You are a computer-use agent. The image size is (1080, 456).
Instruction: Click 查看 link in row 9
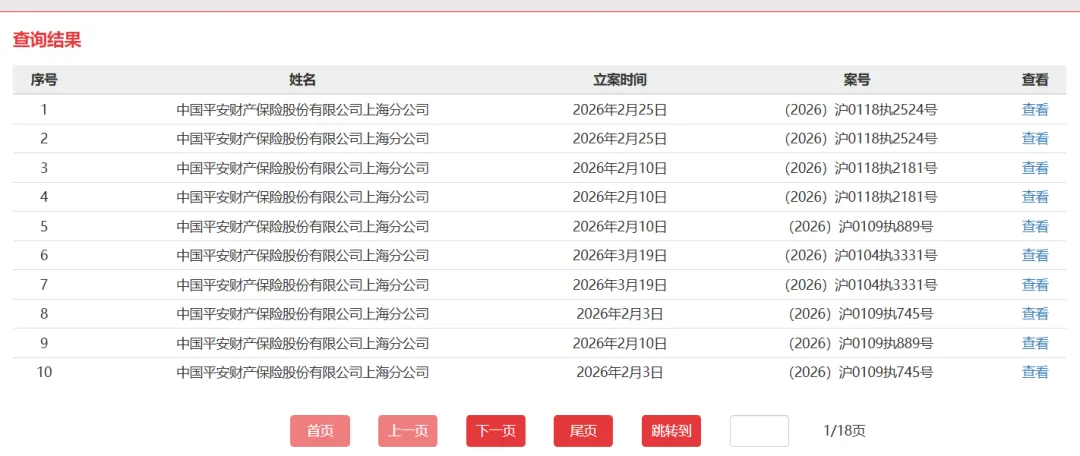pos(1035,343)
